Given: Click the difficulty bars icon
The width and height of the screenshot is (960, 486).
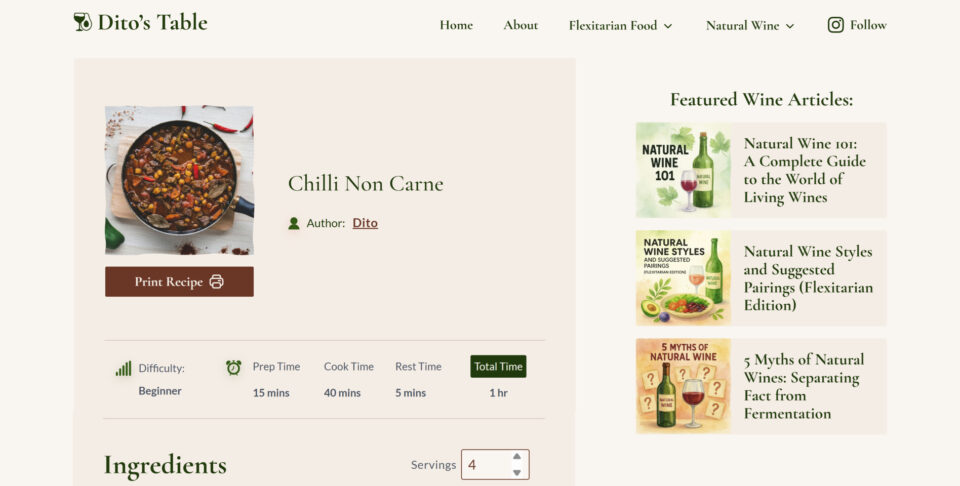Looking at the screenshot, I should point(123,368).
